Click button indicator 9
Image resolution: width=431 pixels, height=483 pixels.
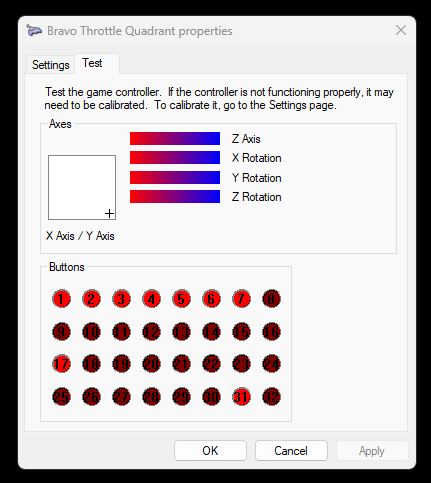pyautogui.click(x=61, y=332)
